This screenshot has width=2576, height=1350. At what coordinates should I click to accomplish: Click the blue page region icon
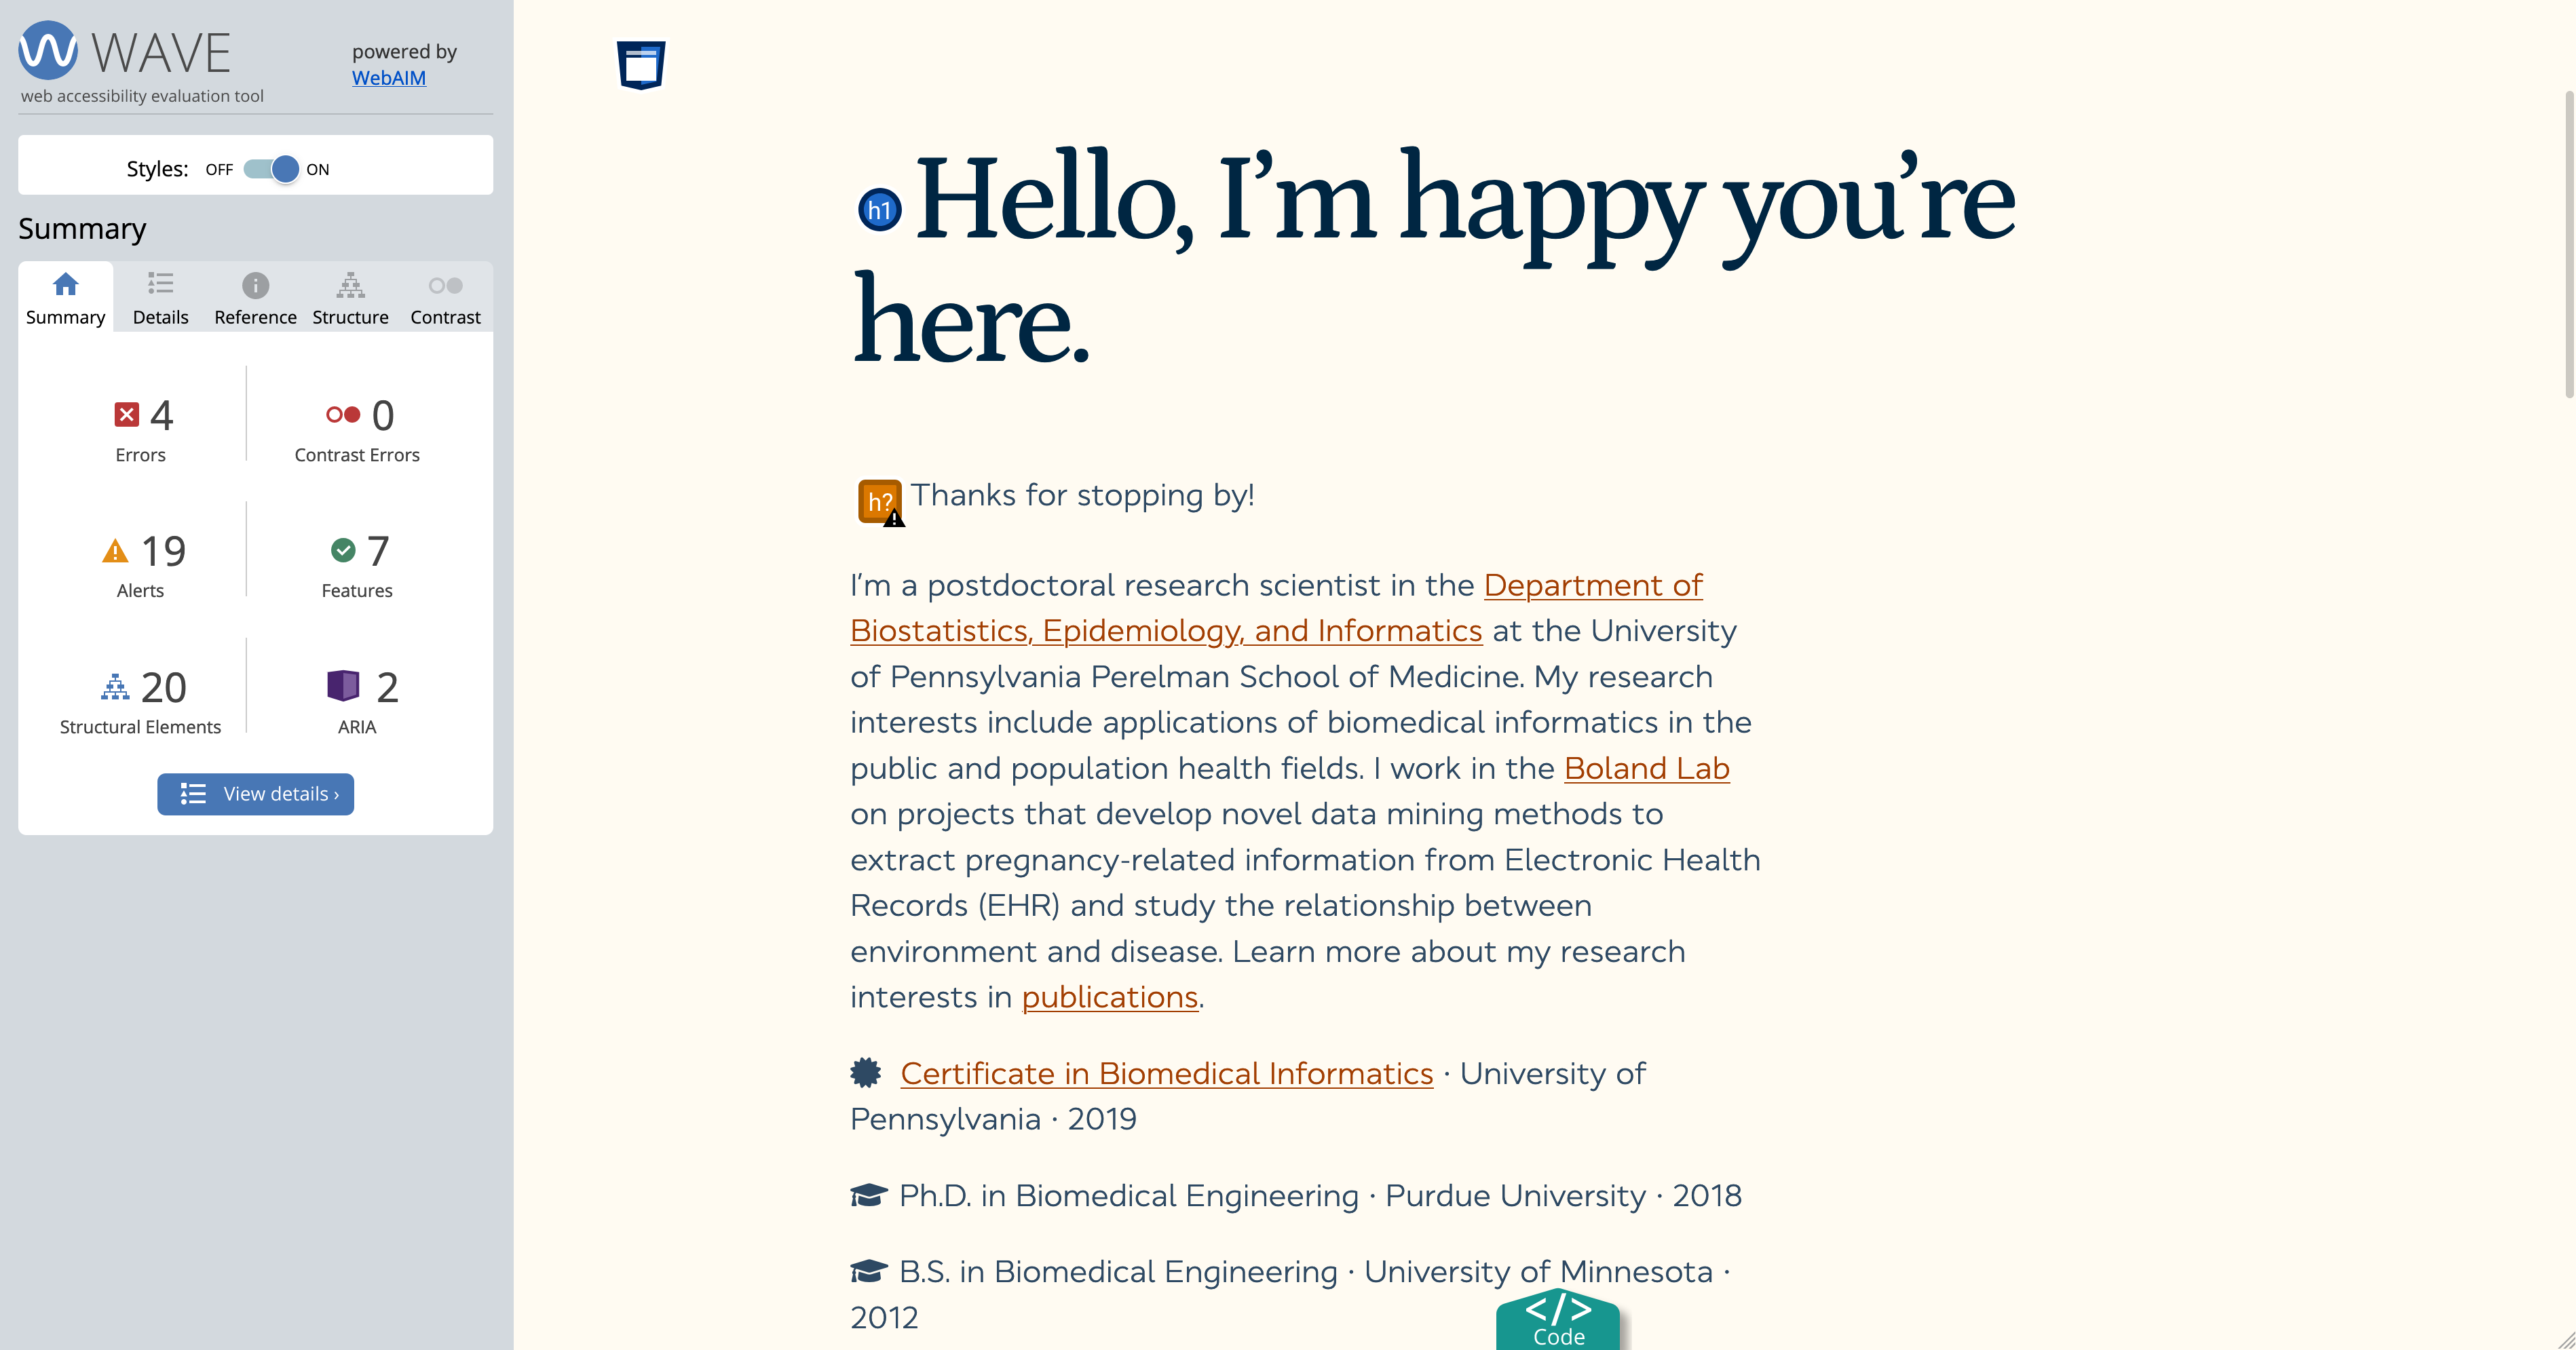641,65
